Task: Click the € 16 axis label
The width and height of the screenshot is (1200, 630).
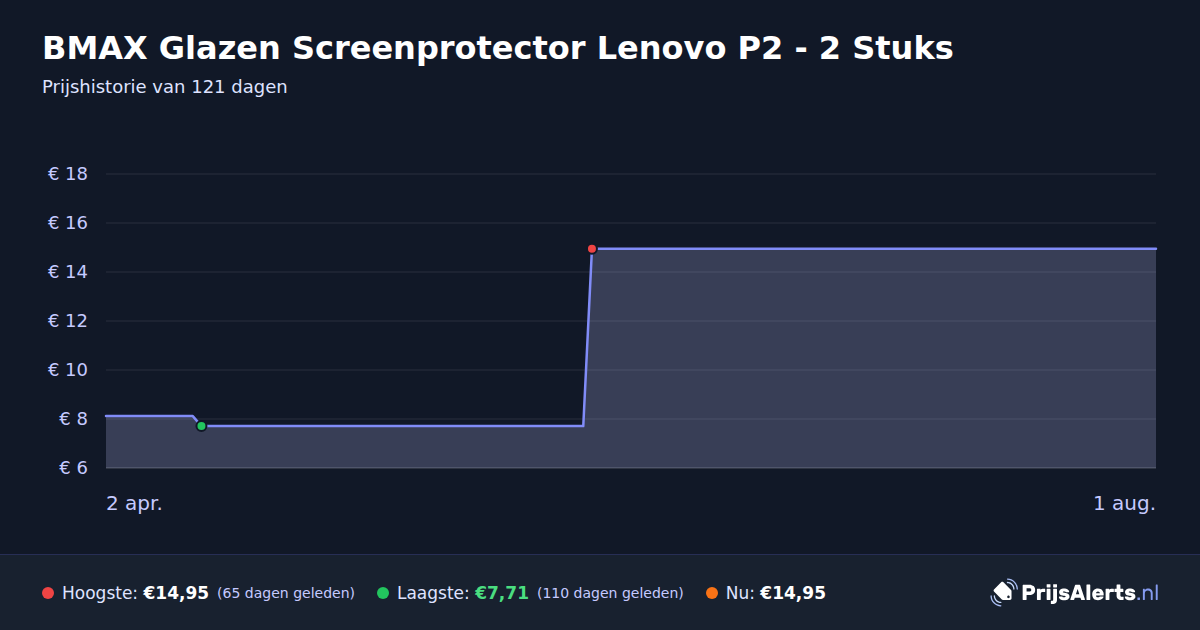Action: click(68, 223)
